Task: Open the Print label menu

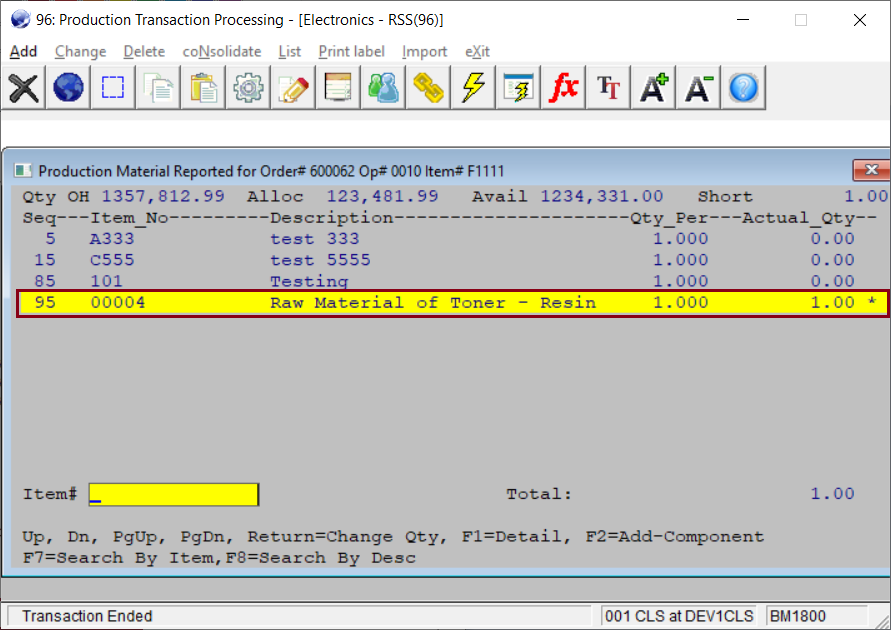Action: [x=351, y=51]
